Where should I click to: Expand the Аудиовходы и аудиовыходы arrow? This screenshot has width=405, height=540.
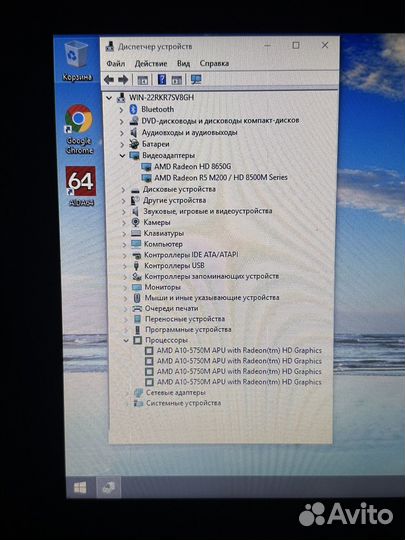(122, 133)
